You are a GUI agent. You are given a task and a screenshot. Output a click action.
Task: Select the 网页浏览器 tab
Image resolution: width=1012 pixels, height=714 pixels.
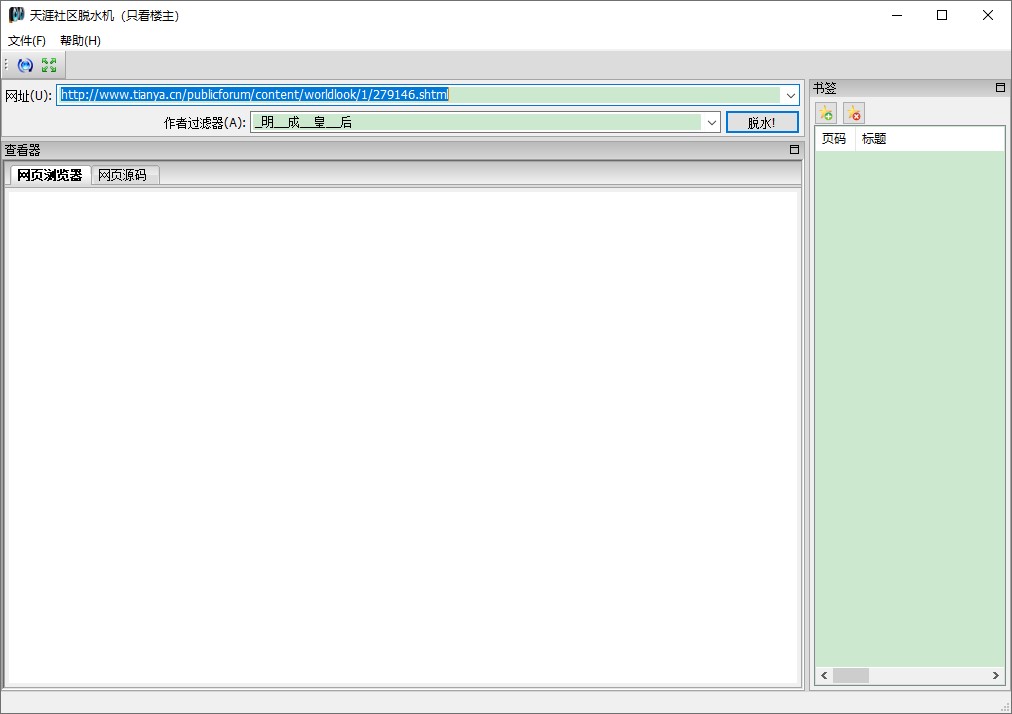50,175
